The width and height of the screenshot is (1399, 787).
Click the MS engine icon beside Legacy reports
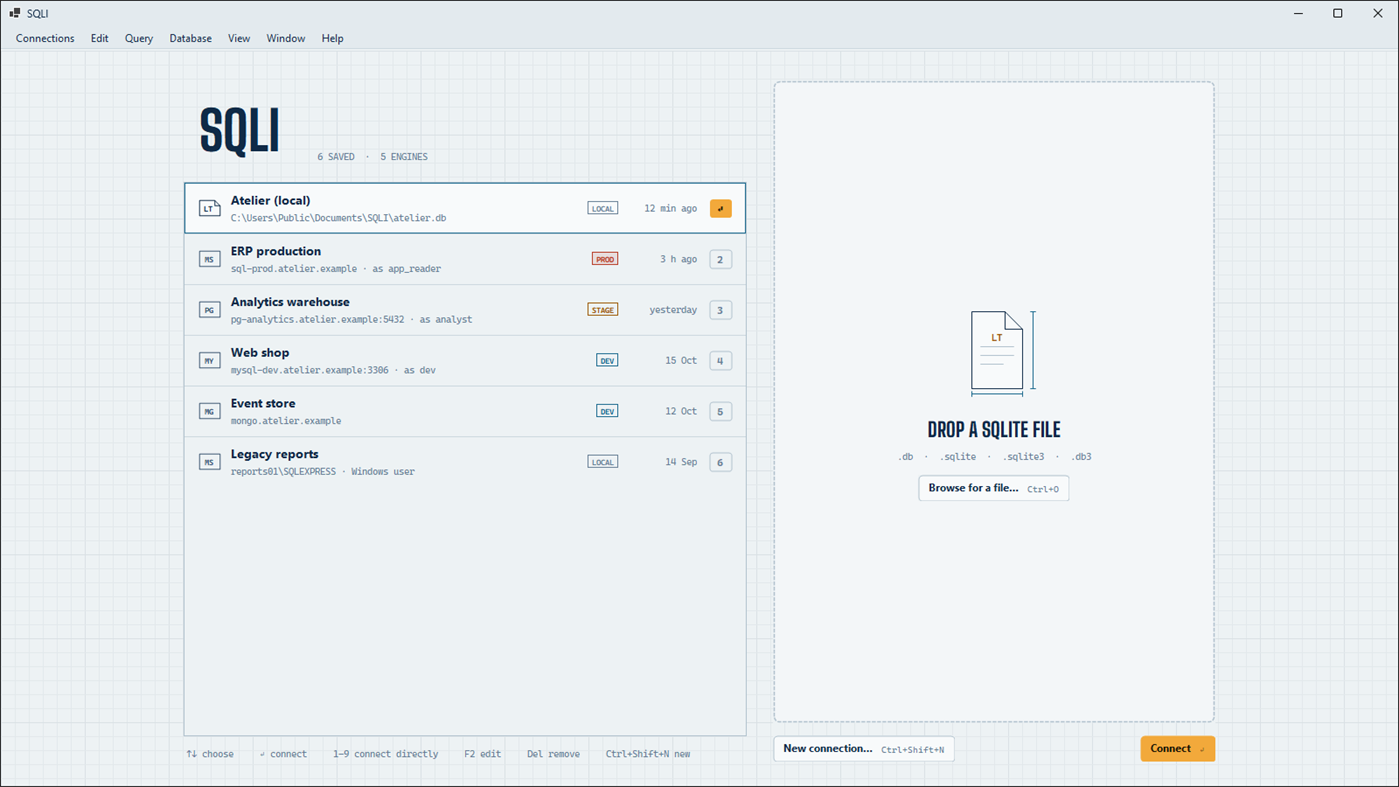209,462
